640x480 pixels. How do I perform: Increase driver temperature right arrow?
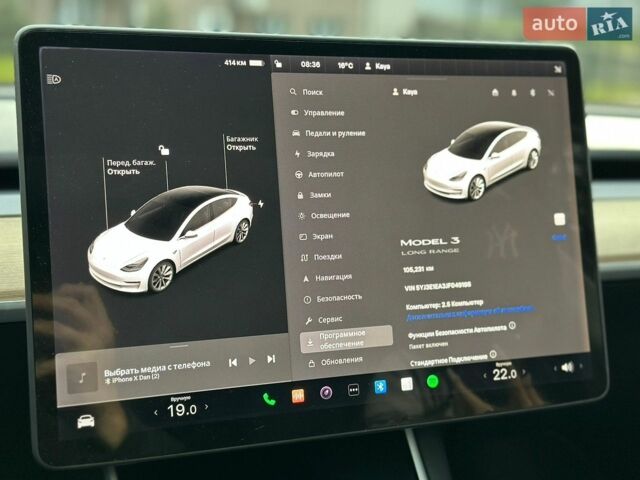(207, 407)
